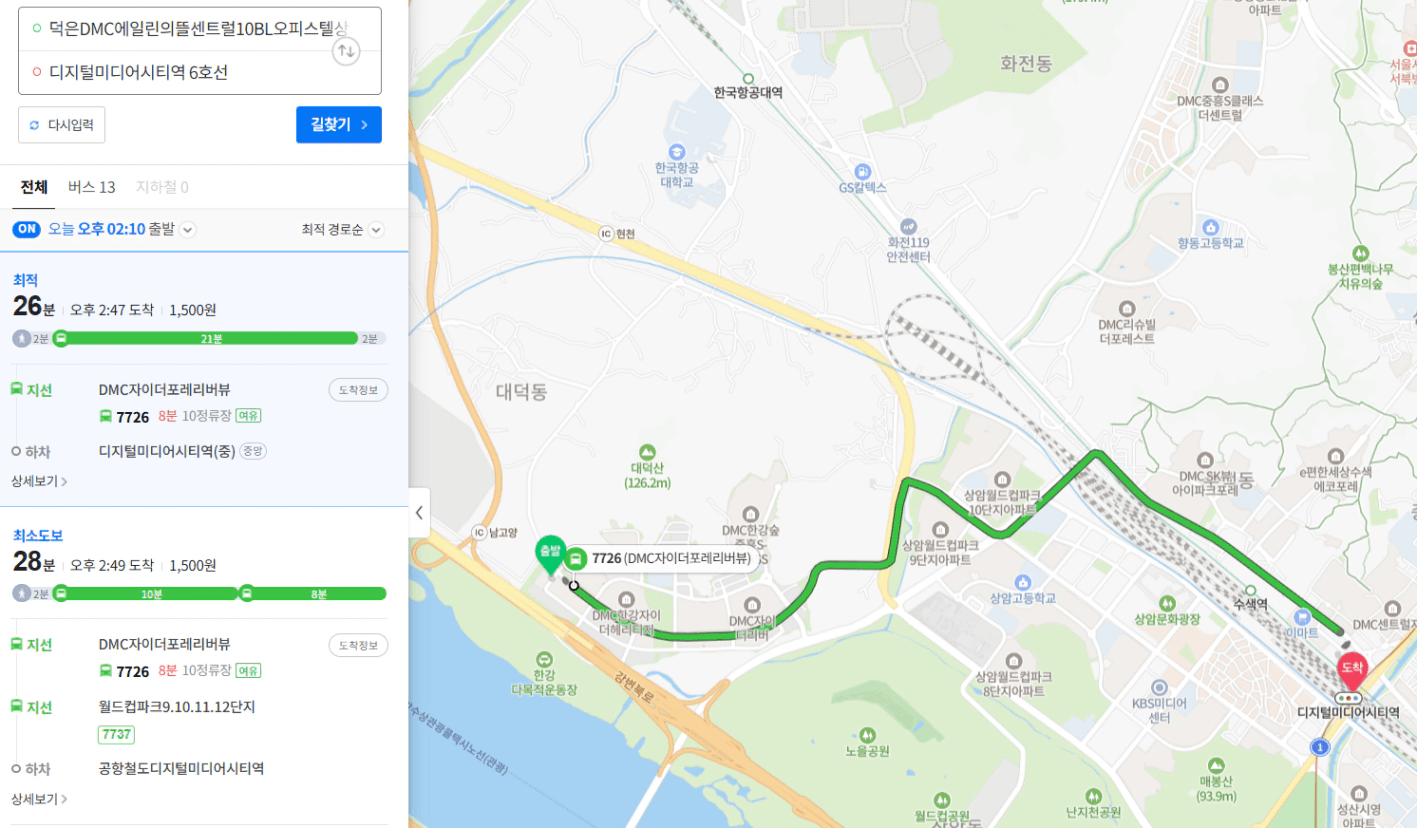Expand 상세보기 for the 최적 route
Image resolution: width=1417 pixels, height=828 pixels.
[39, 481]
